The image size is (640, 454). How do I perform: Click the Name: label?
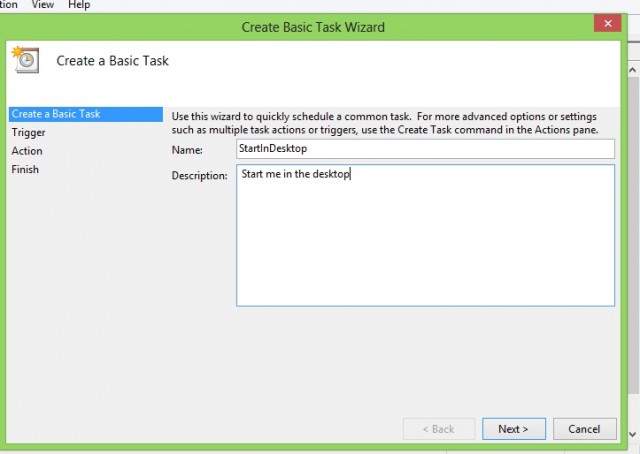[x=187, y=150]
